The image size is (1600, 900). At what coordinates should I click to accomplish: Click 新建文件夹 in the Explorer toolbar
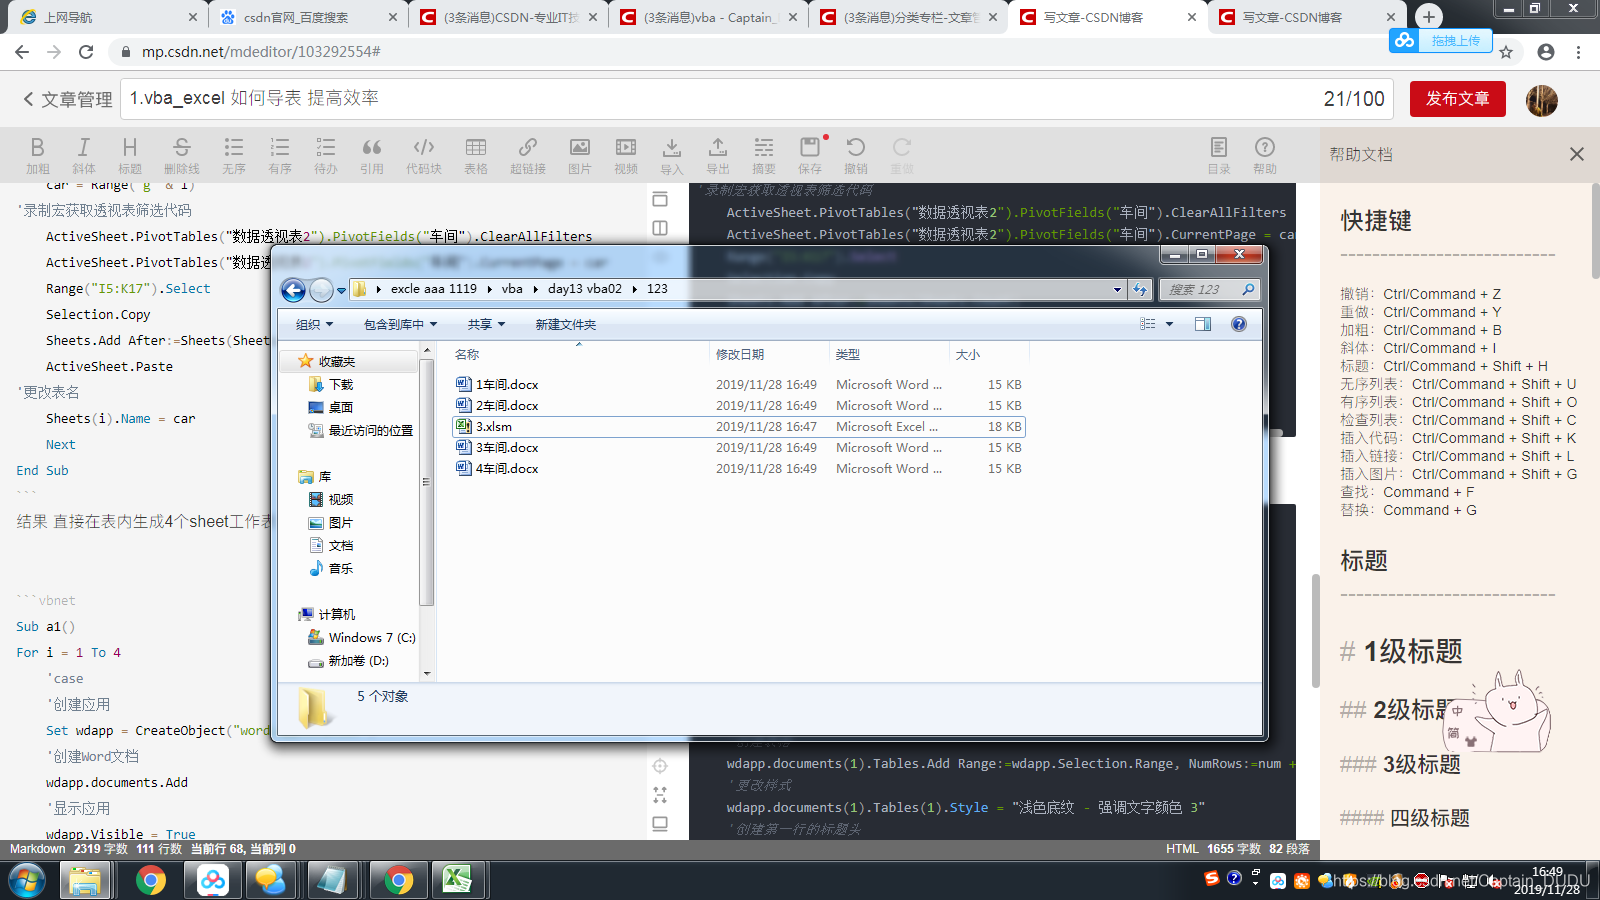pyautogui.click(x=565, y=324)
